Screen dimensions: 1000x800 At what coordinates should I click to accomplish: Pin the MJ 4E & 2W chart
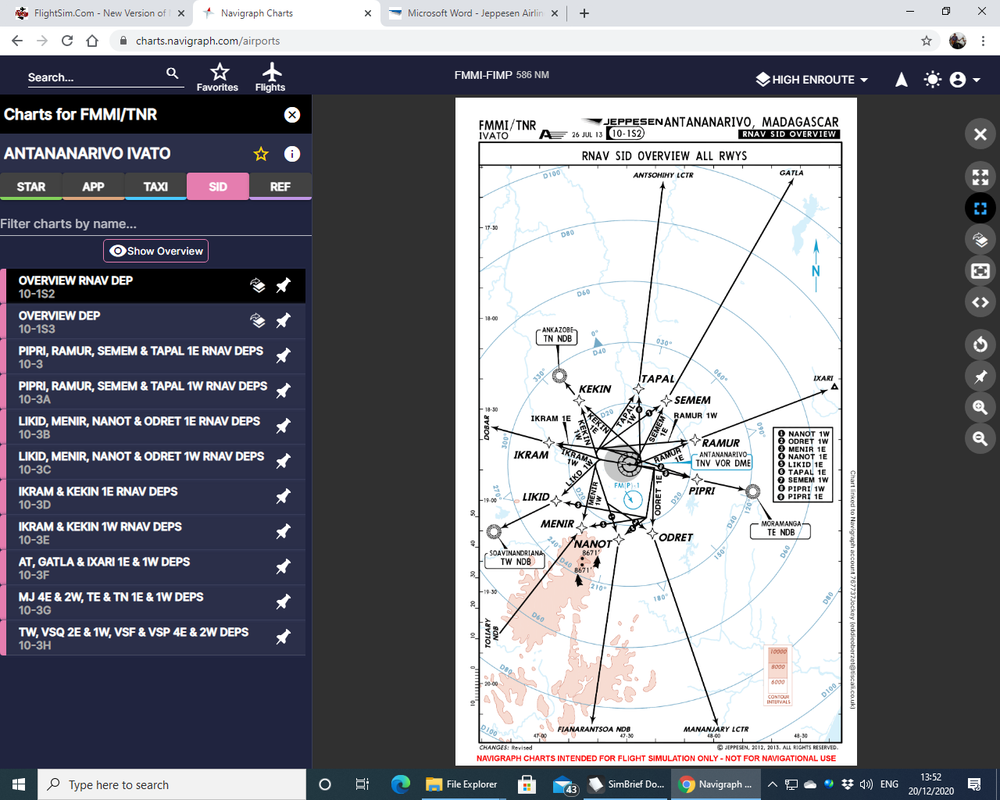click(x=283, y=602)
